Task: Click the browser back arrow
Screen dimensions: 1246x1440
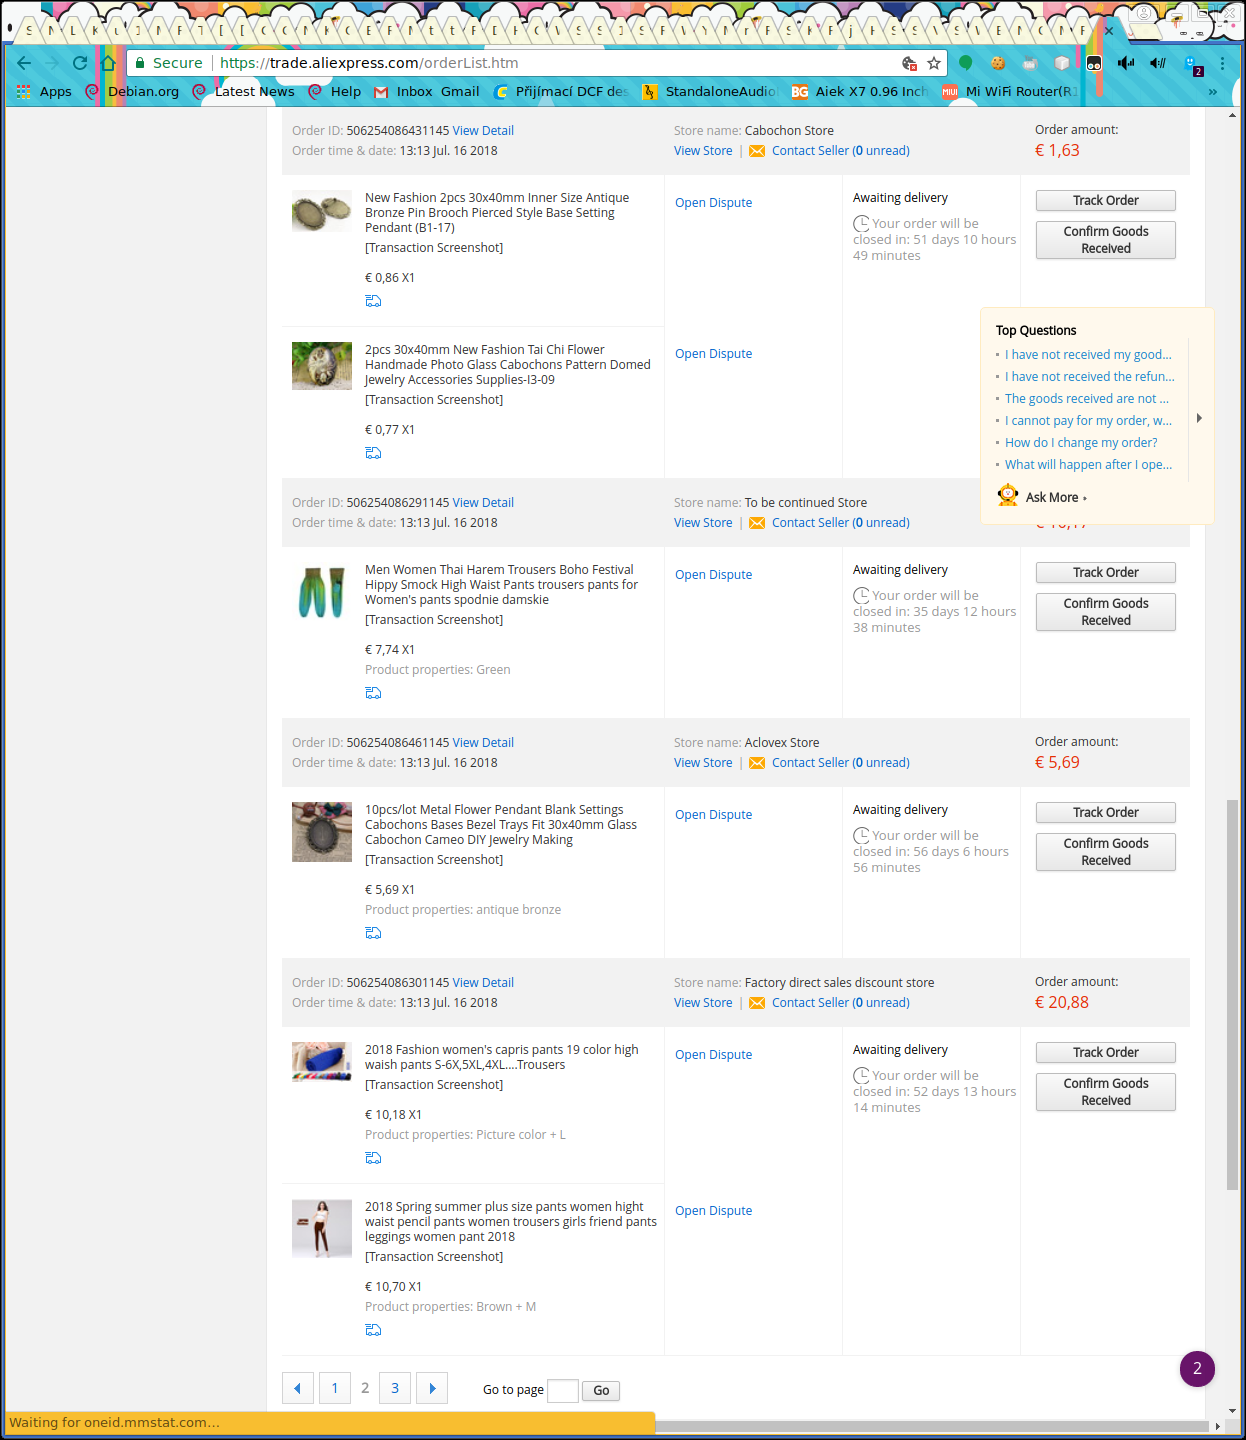Action: click(x=24, y=63)
